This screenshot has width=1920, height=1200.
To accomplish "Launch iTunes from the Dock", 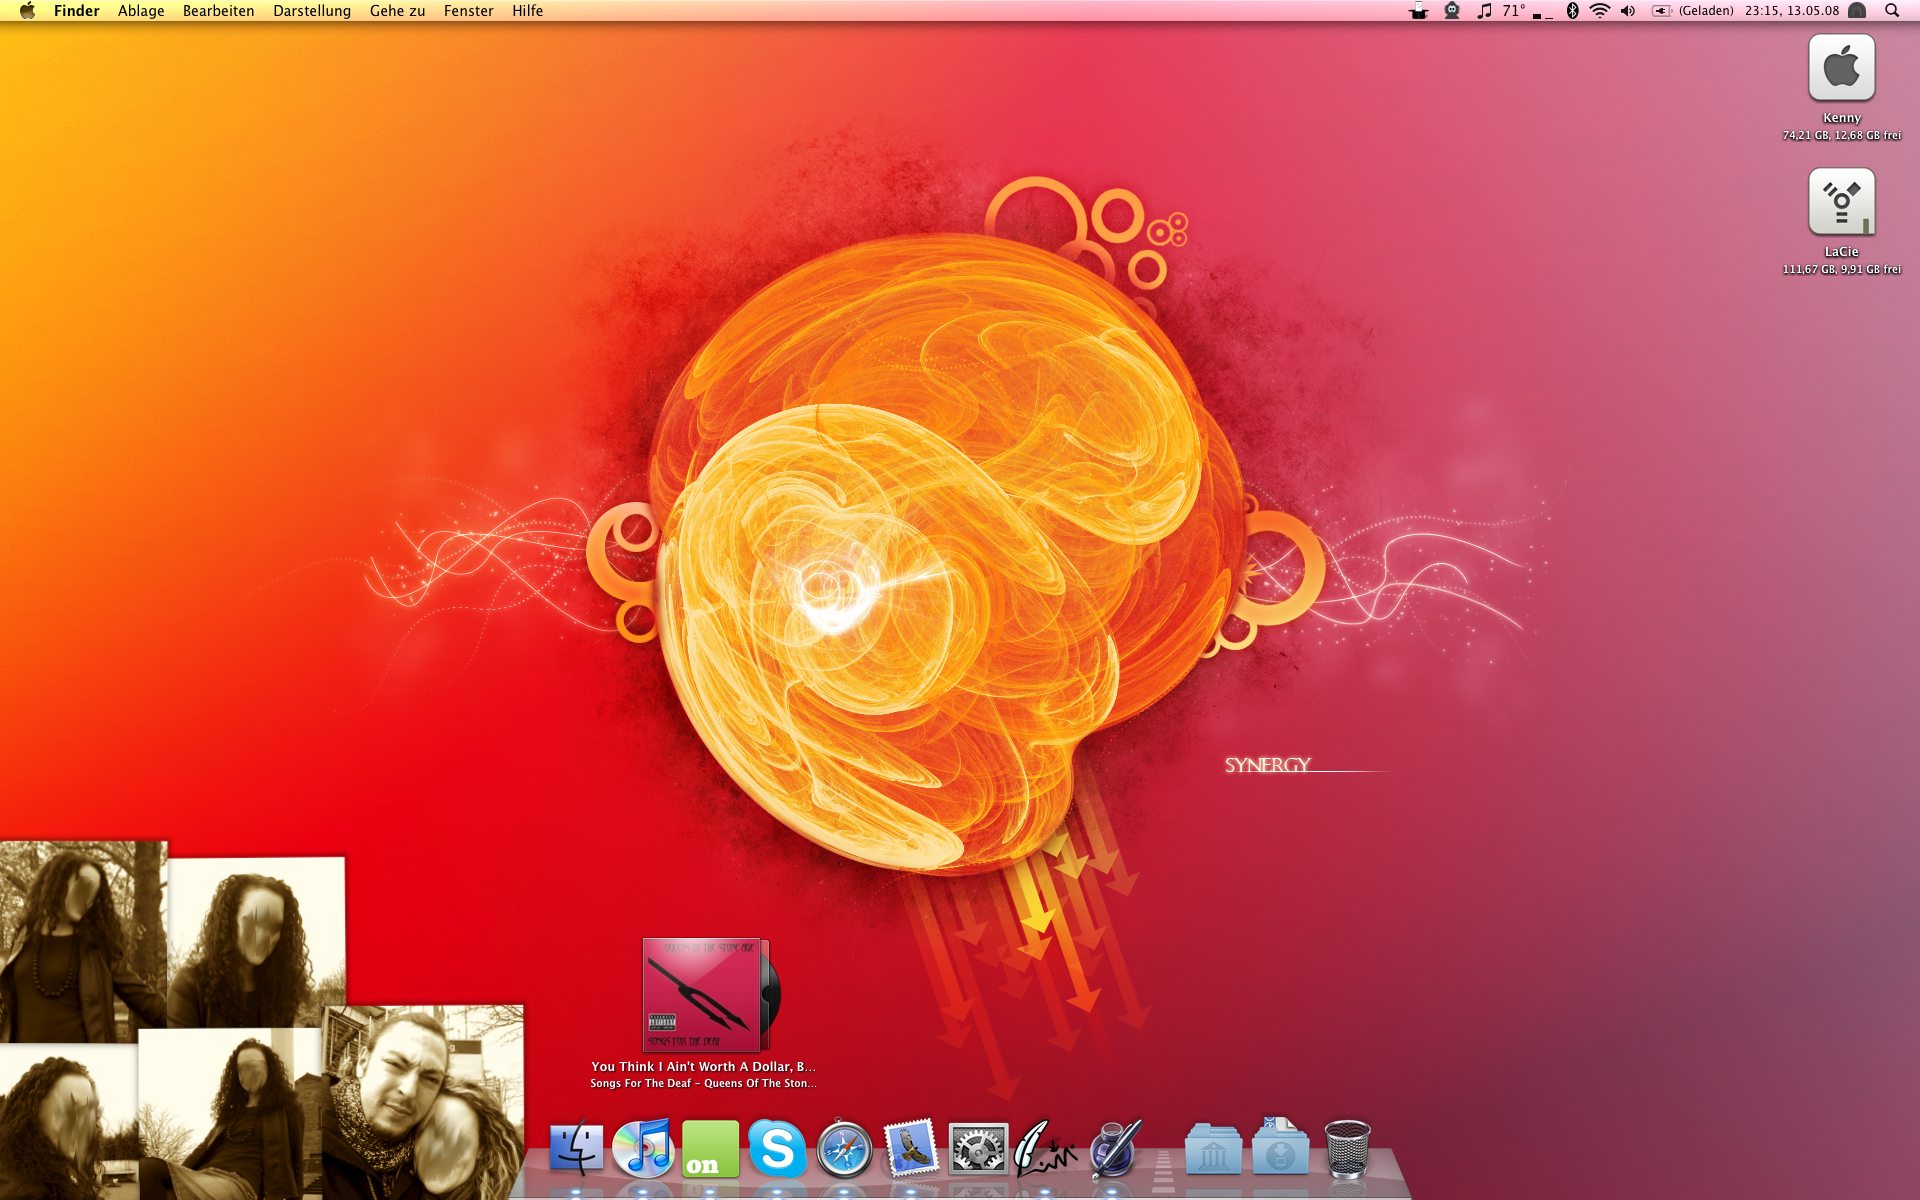I will (x=643, y=1147).
